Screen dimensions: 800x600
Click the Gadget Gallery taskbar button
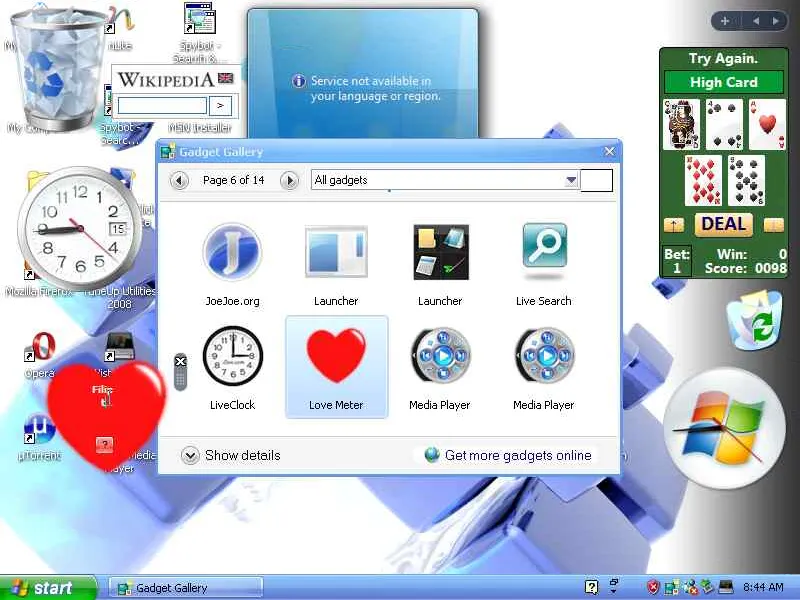[186, 588]
